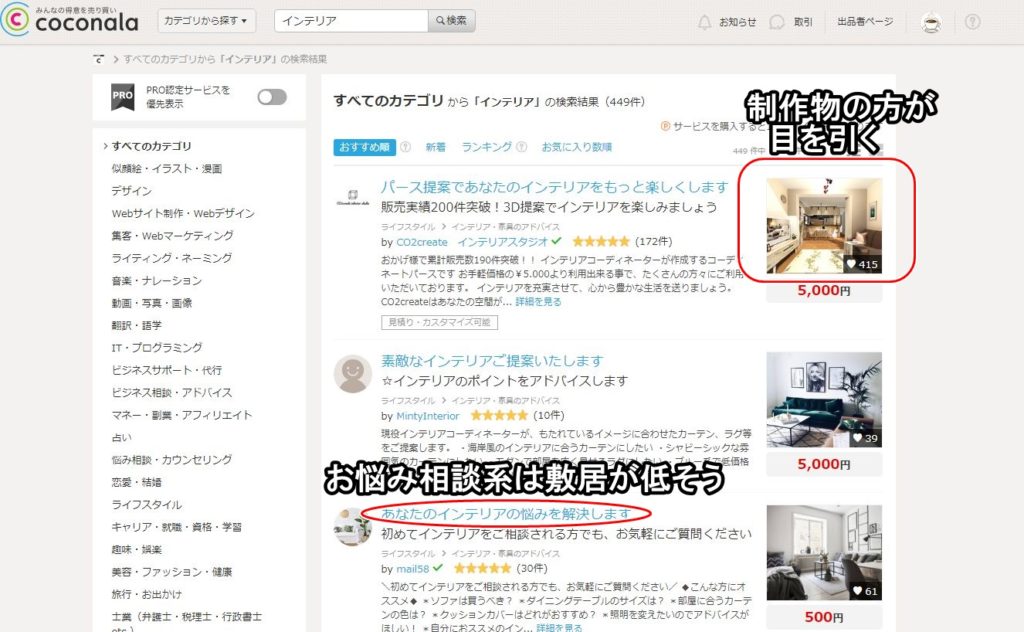Click the coconala logo

tap(70, 19)
